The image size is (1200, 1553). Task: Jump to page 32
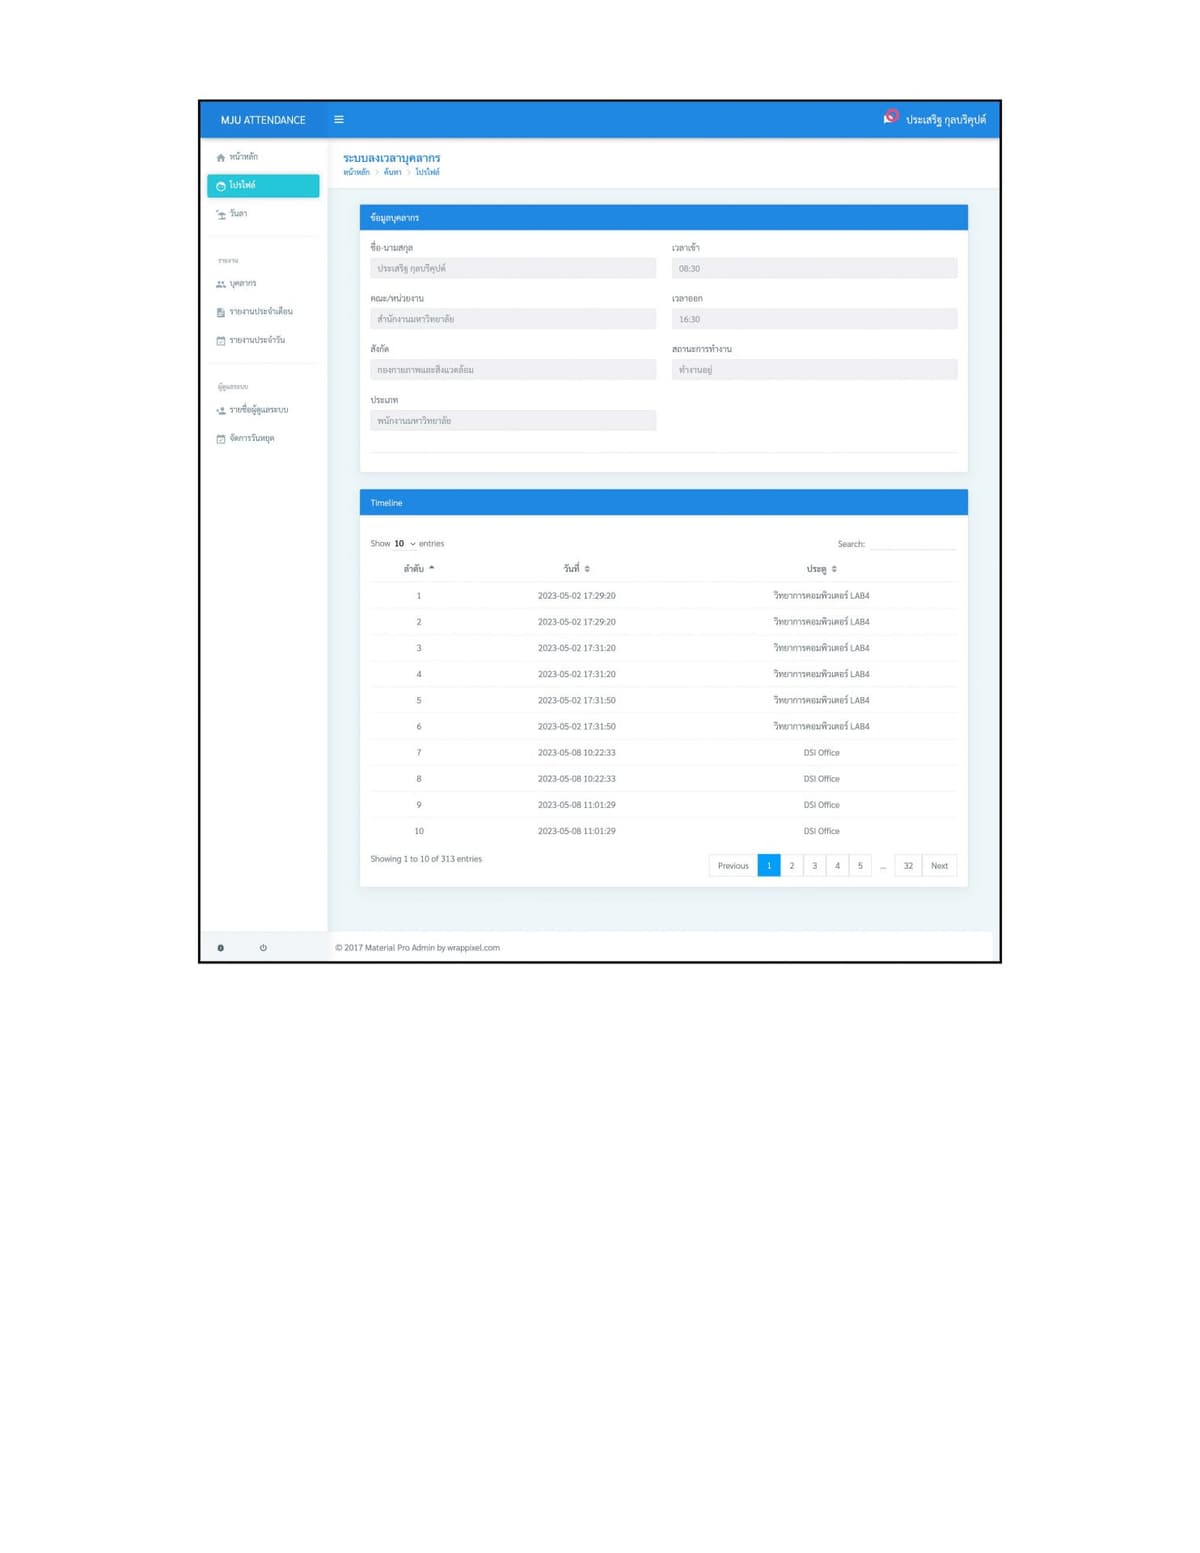coord(908,866)
